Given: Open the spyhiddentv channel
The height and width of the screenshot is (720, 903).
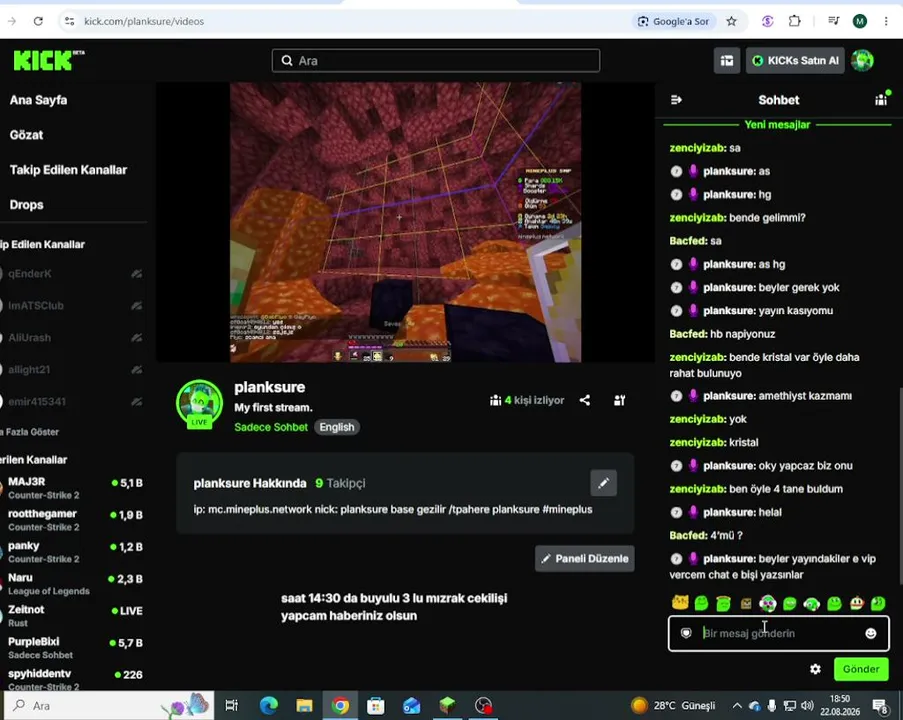Looking at the screenshot, I should pyautogui.click(x=71, y=679).
